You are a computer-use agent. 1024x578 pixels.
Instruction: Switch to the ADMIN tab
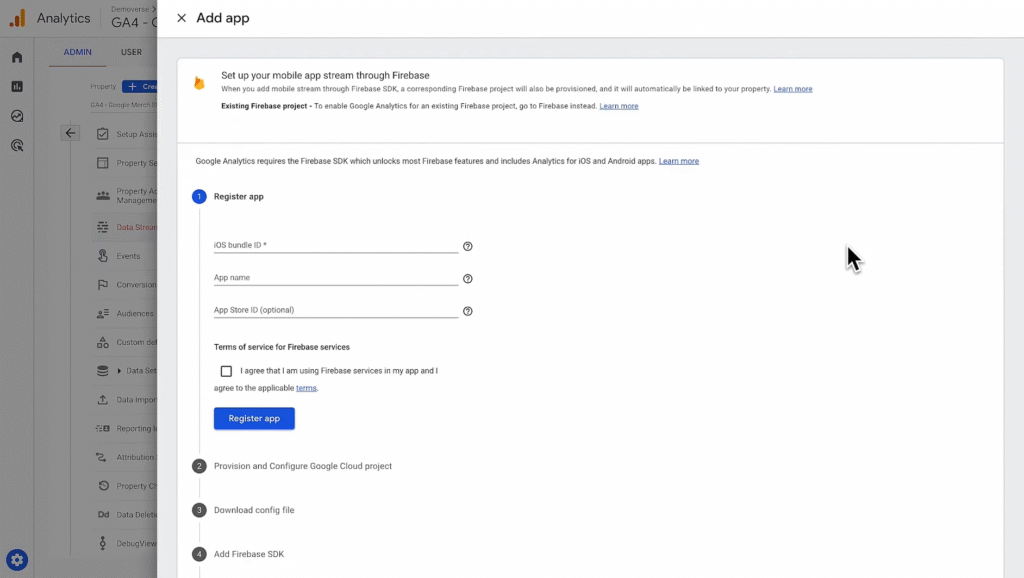(x=77, y=52)
